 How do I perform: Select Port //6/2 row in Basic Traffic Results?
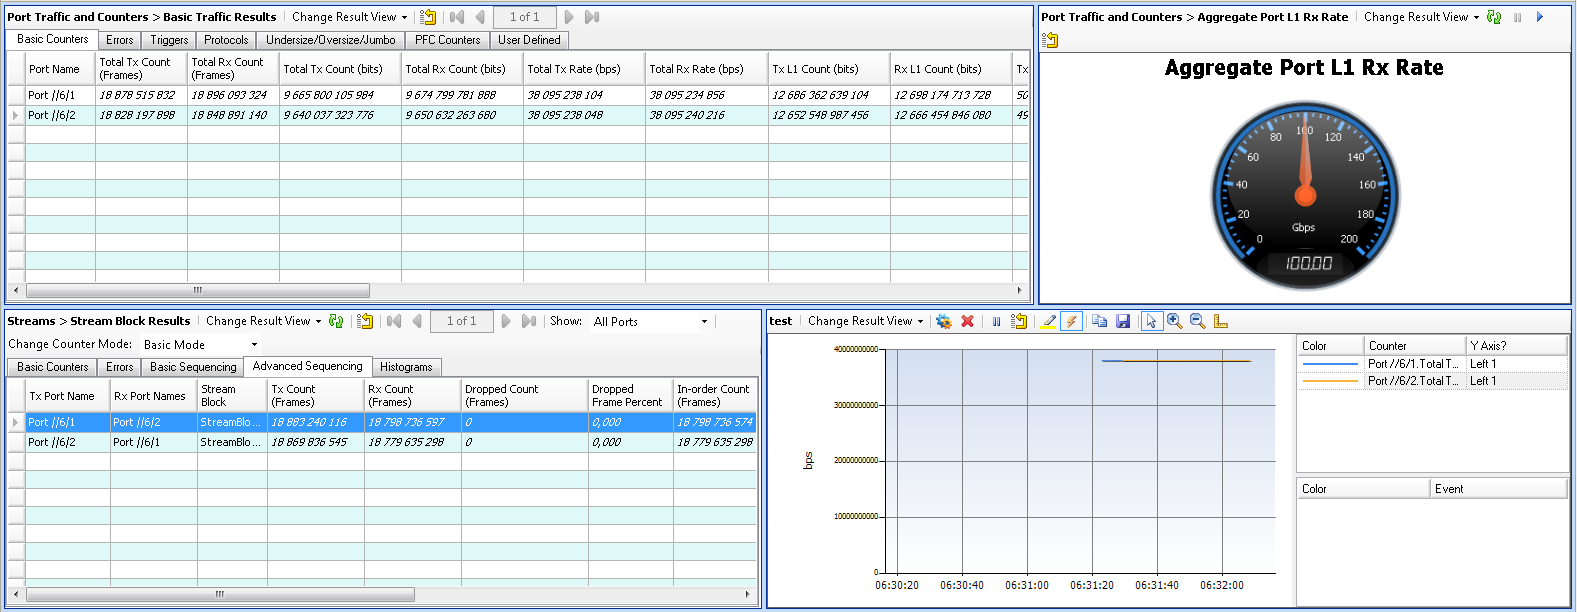pos(518,115)
